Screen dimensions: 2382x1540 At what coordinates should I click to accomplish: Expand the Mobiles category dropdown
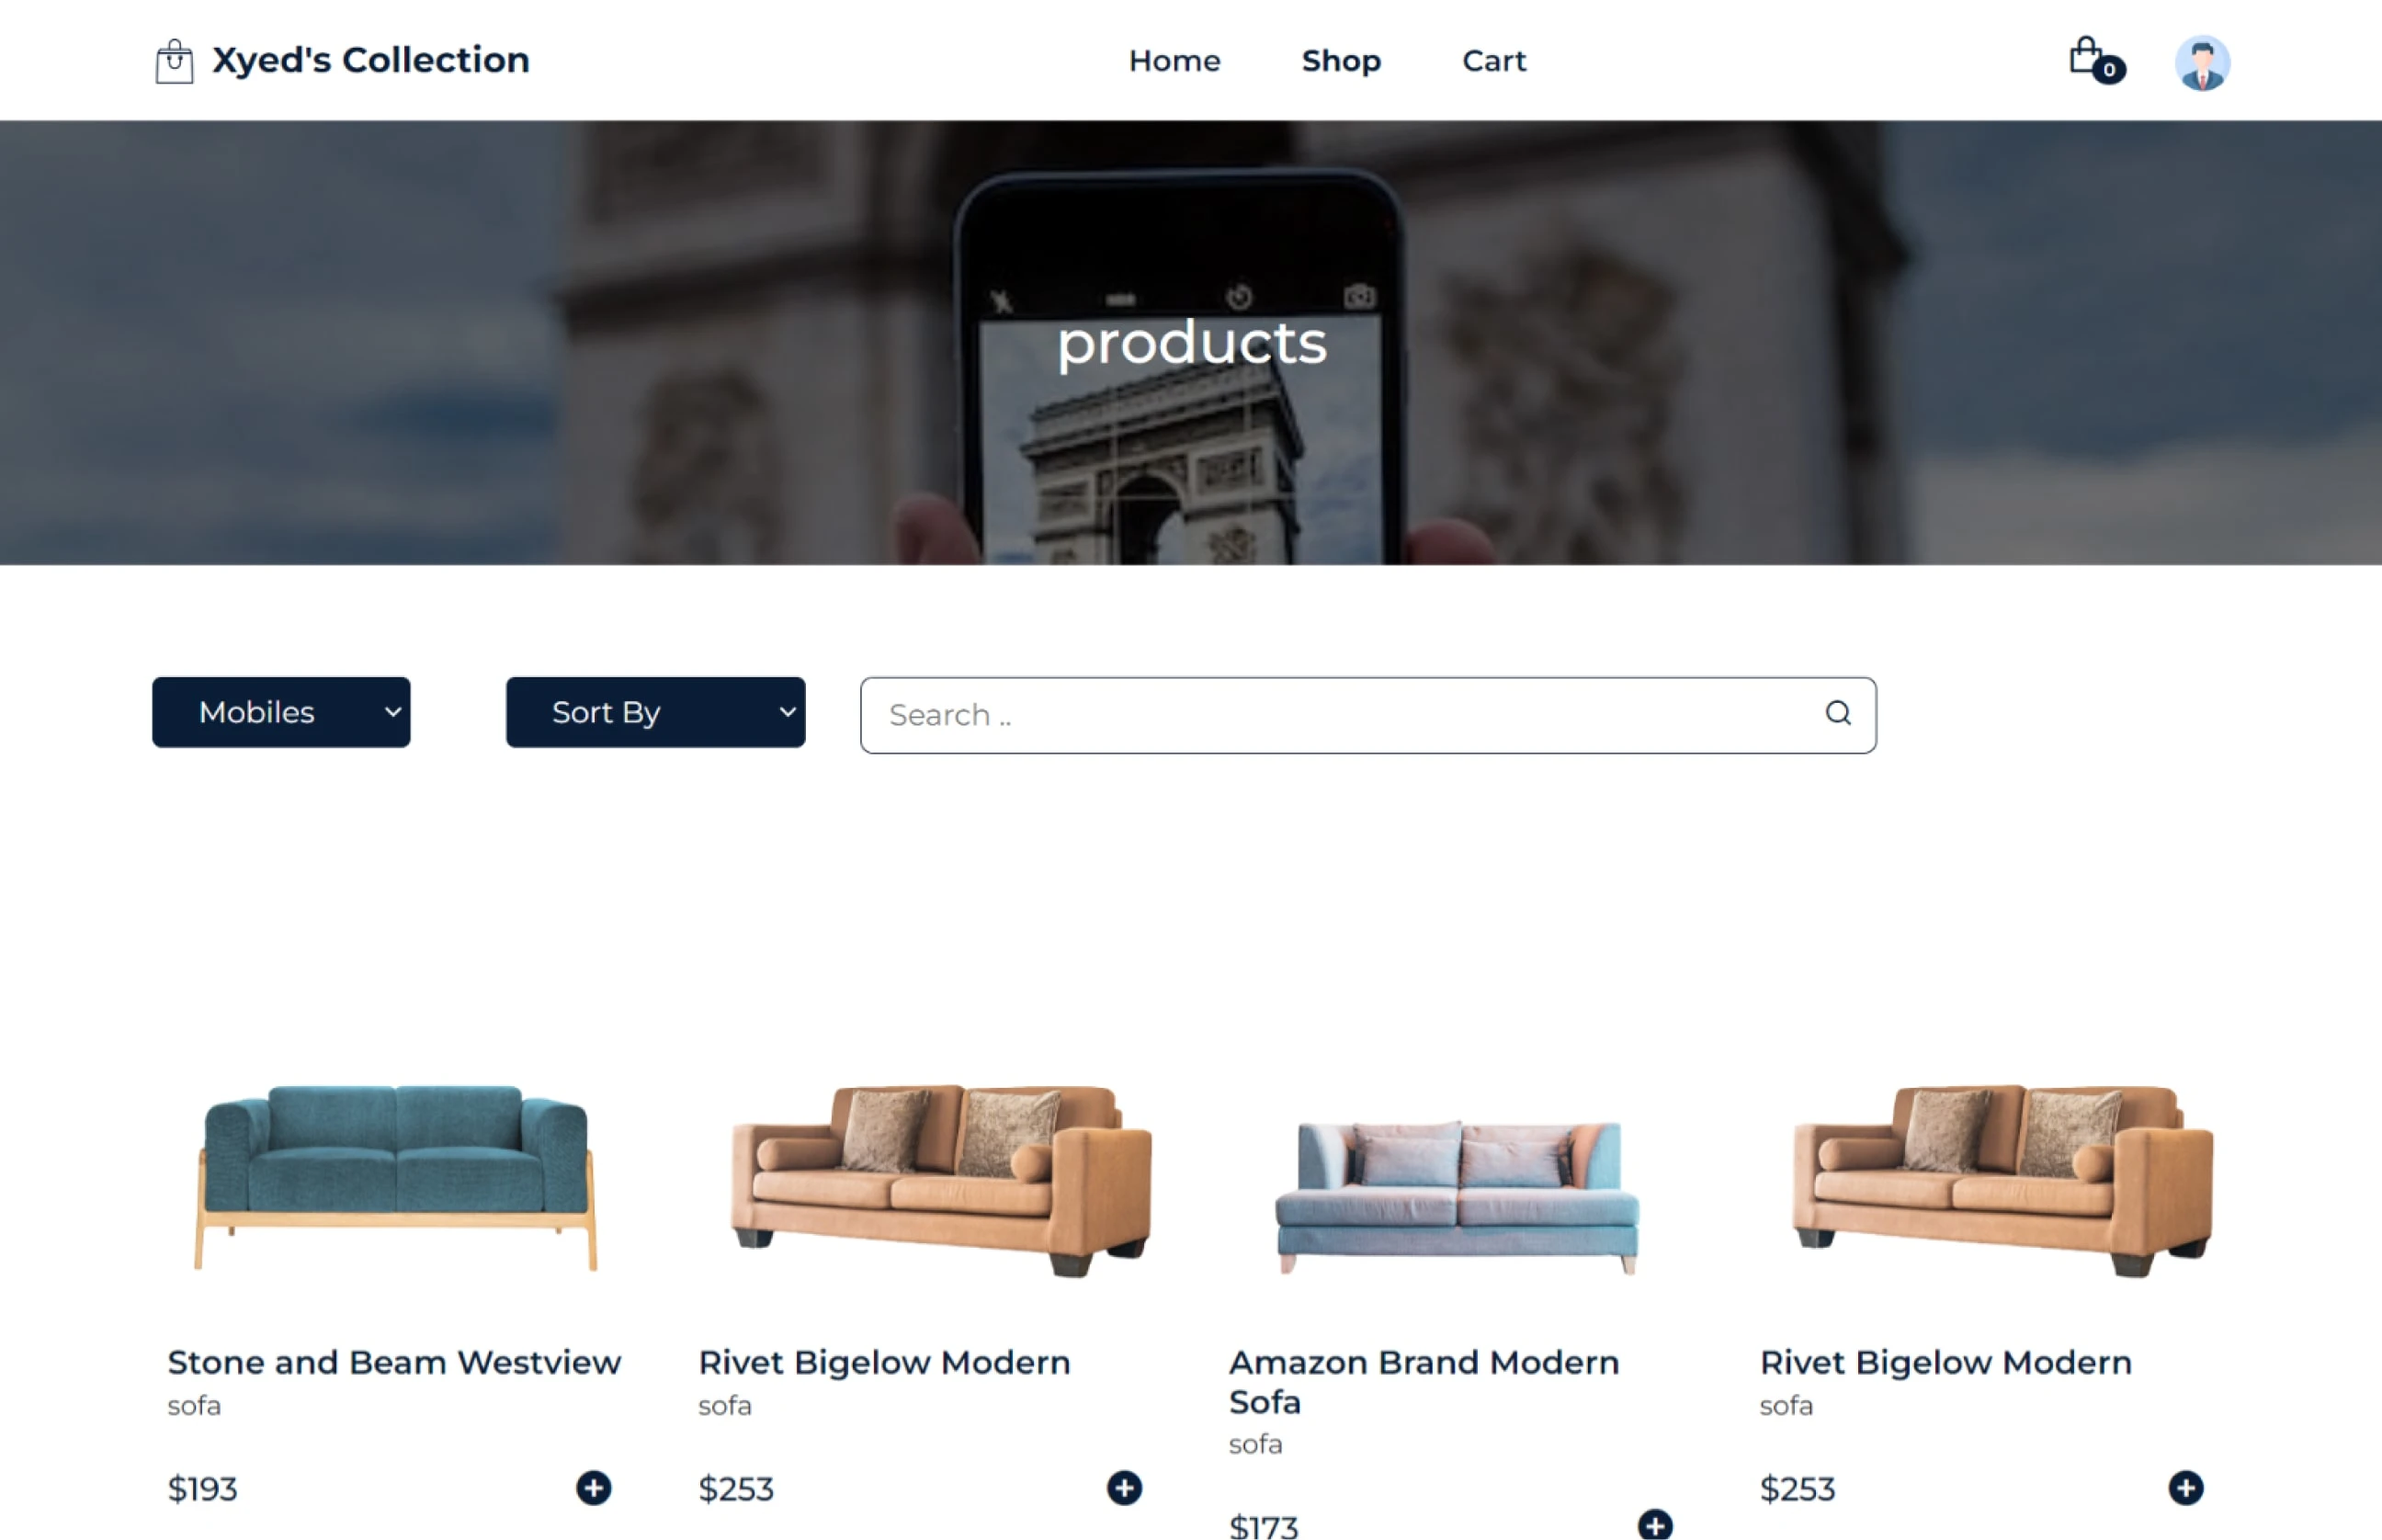coord(281,712)
